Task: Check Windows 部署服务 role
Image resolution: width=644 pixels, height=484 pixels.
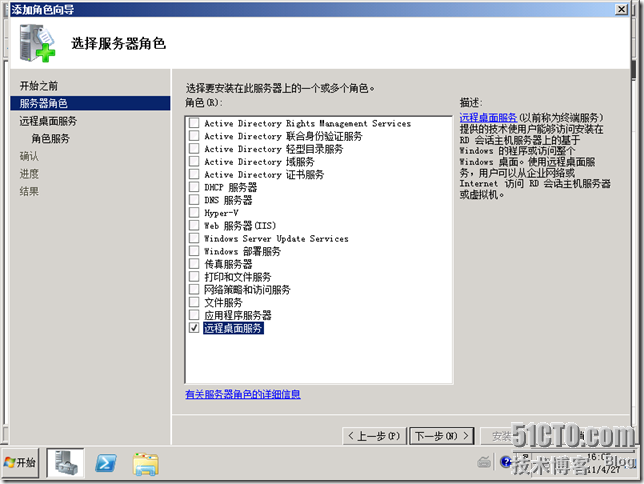Action: pos(194,251)
